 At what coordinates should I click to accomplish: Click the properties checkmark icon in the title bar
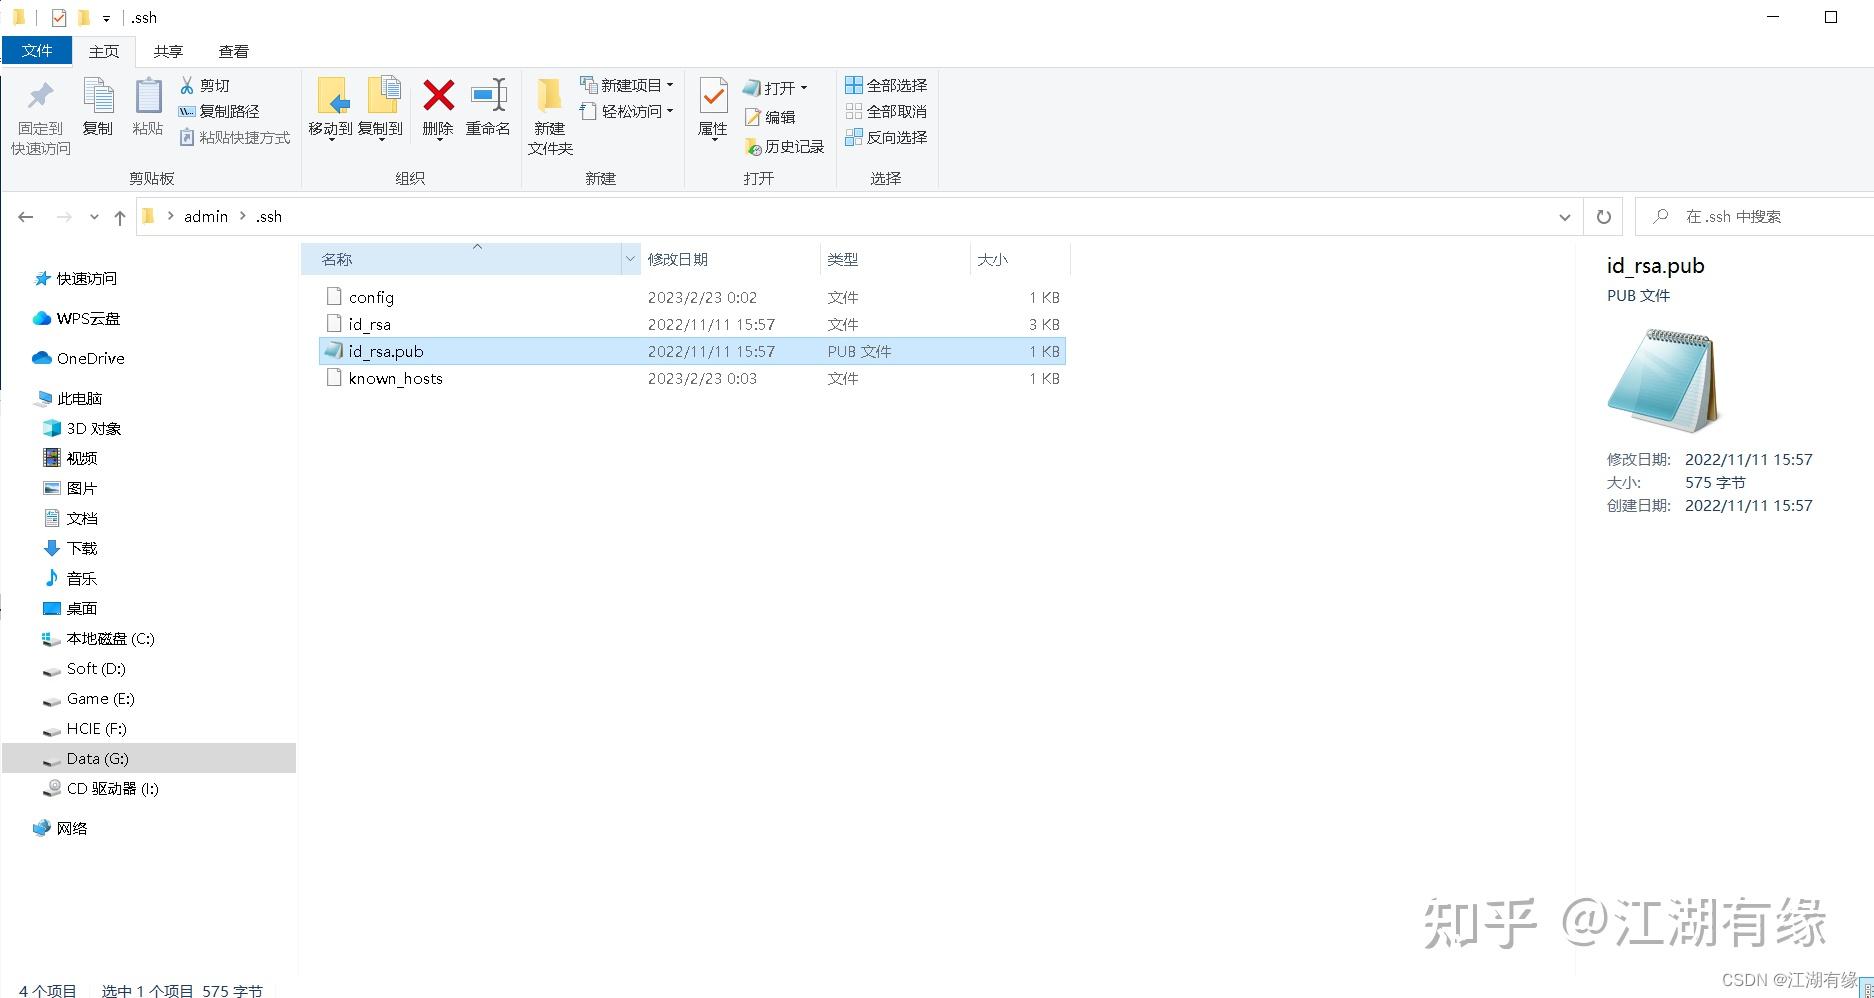(x=59, y=18)
